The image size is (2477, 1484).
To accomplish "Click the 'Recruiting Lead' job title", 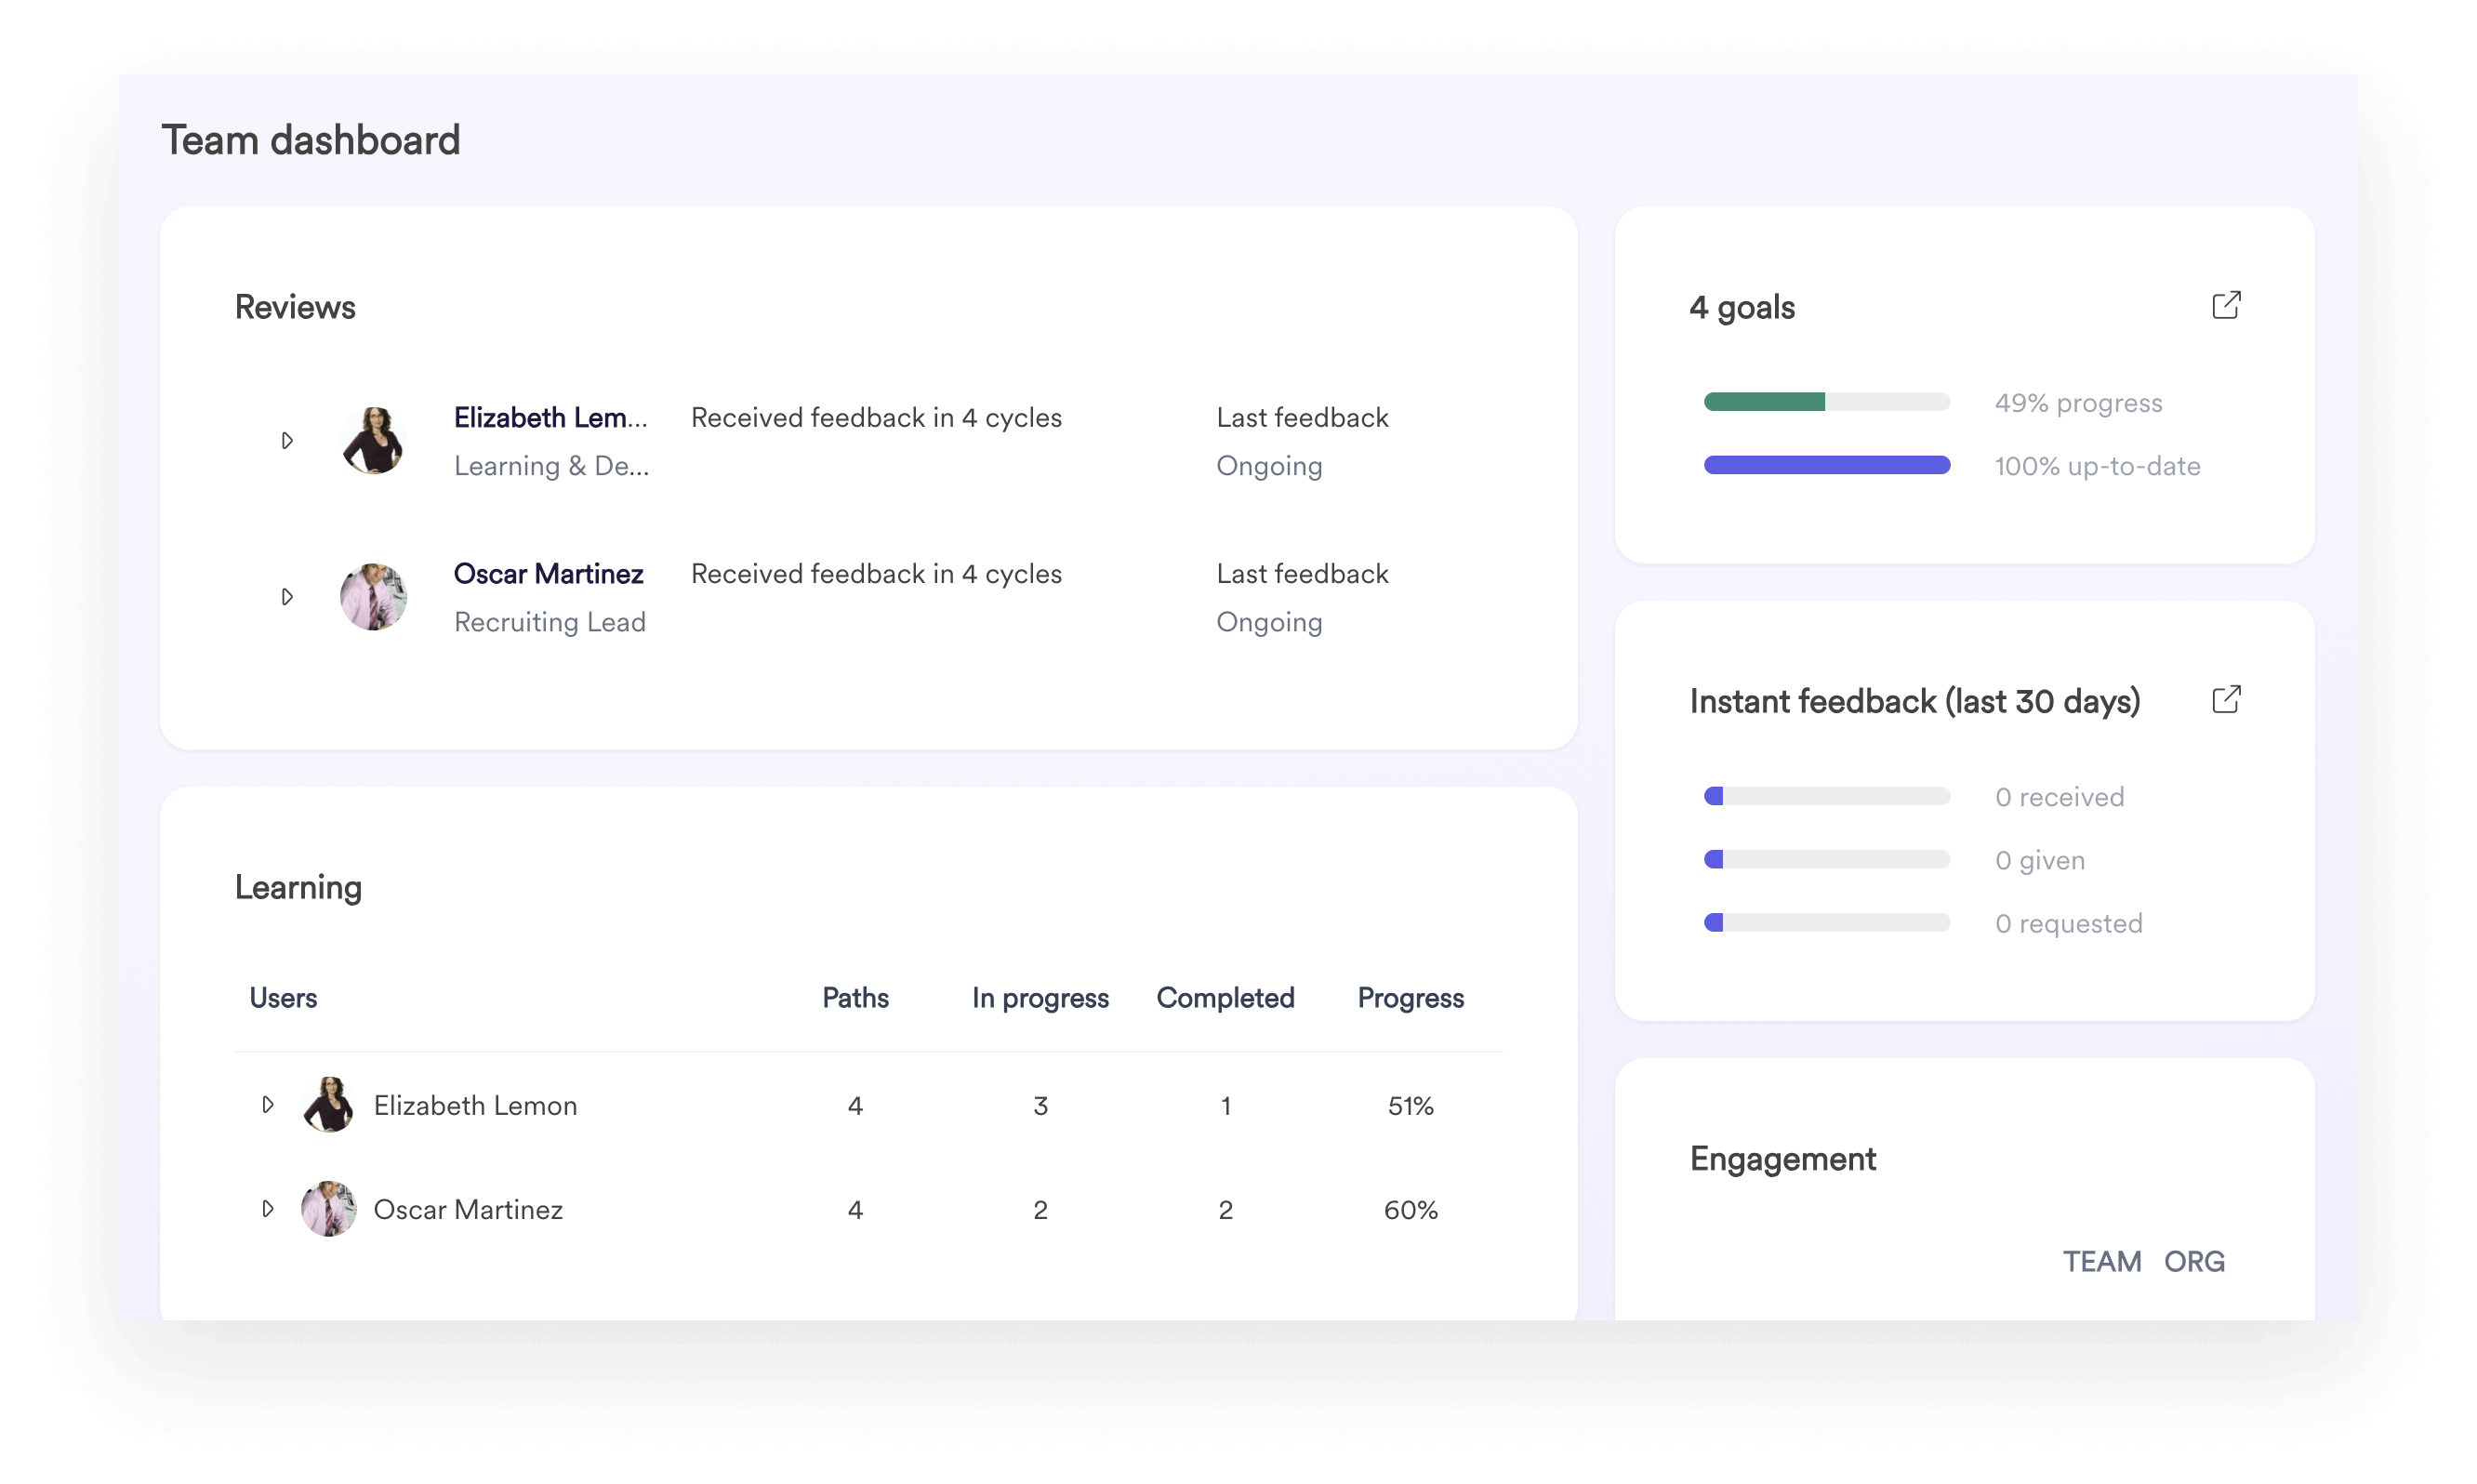I will tap(550, 622).
